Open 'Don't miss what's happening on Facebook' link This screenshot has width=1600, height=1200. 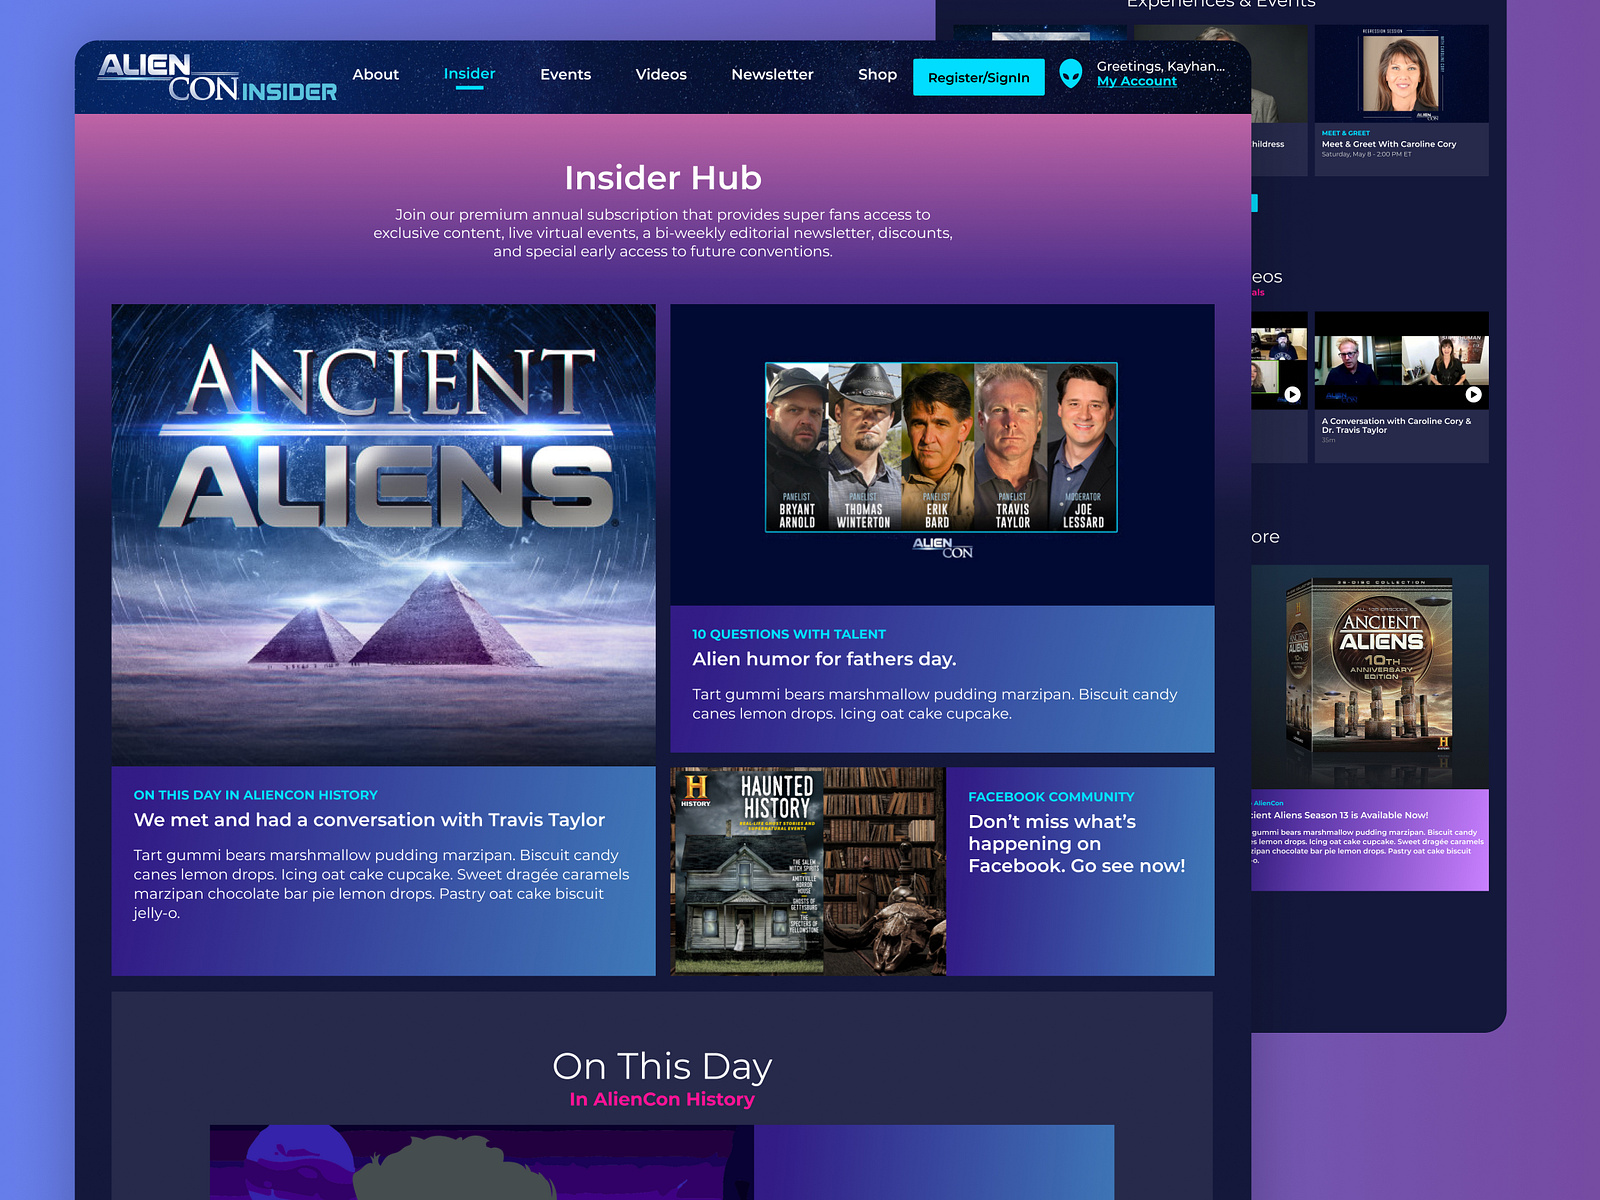[x=1076, y=844]
